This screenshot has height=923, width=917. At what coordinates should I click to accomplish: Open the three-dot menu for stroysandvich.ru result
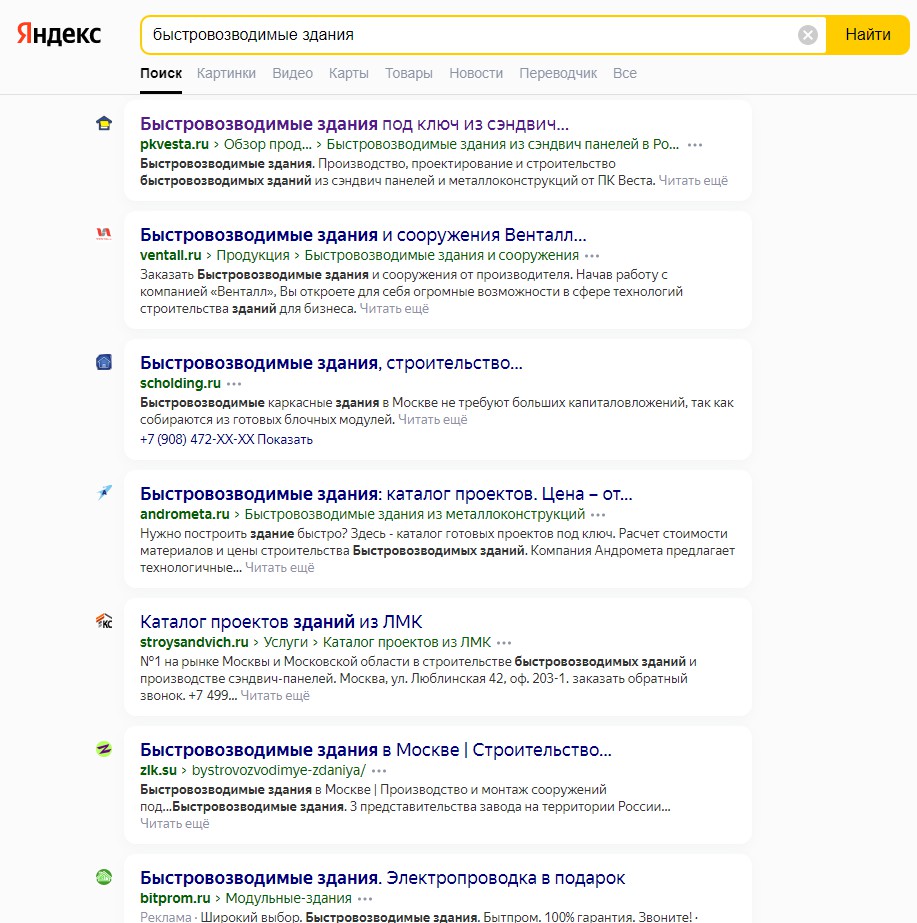click(504, 643)
